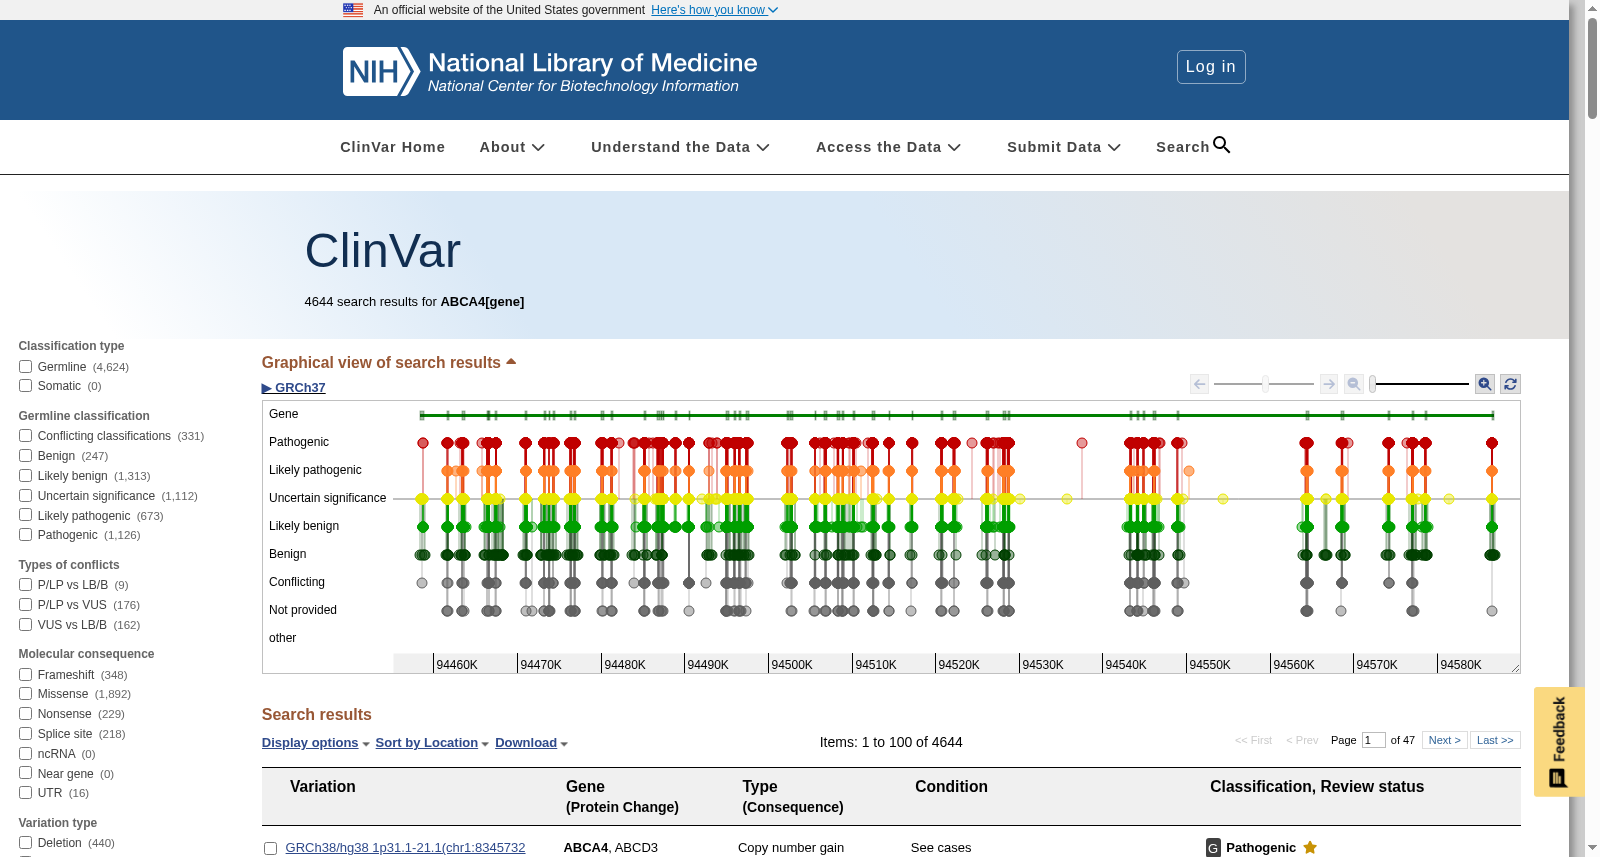Enable the Missense molecular consequence filter

pos(26,694)
